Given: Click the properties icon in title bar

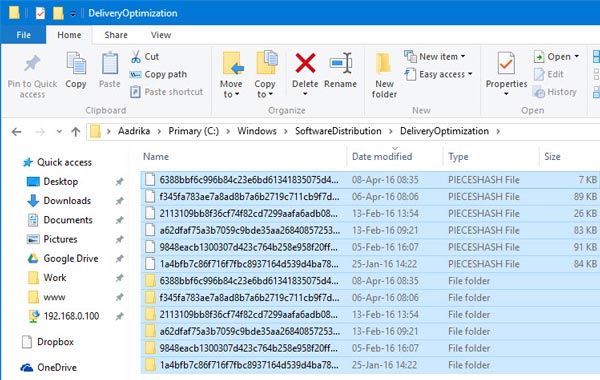Looking at the screenshot, I should [x=40, y=13].
